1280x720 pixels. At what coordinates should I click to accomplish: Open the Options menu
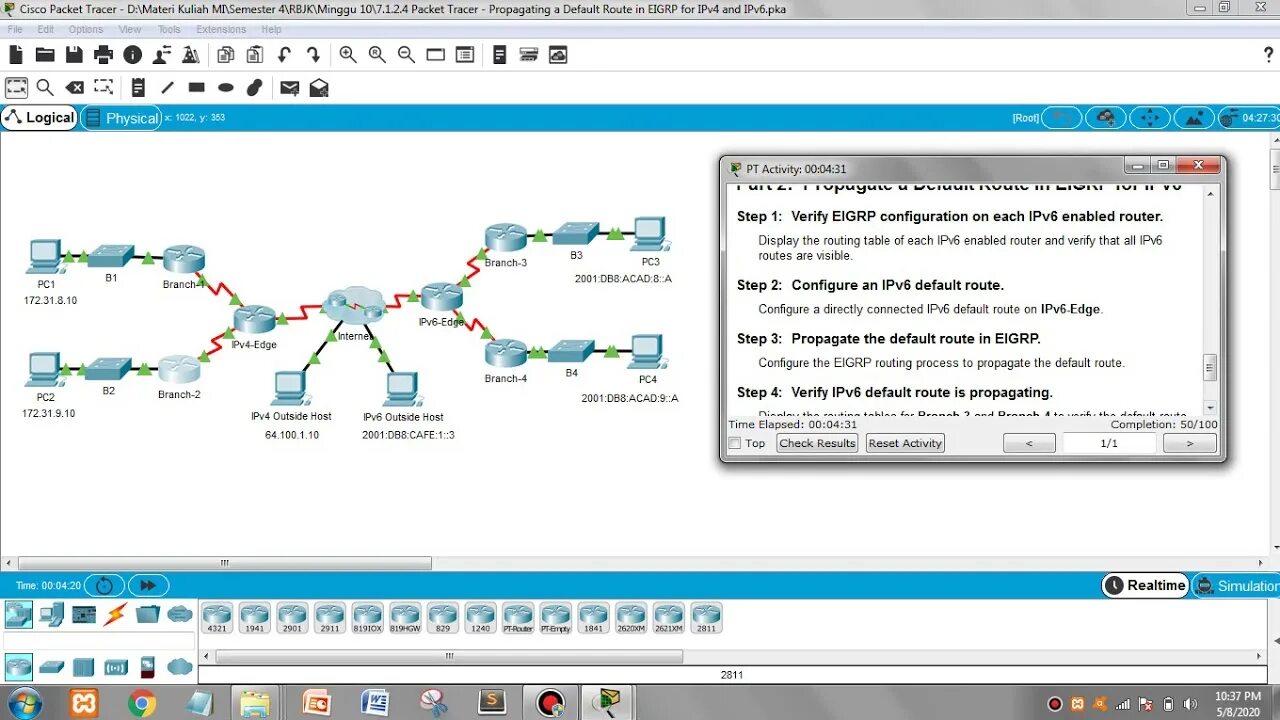pos(85,29)
